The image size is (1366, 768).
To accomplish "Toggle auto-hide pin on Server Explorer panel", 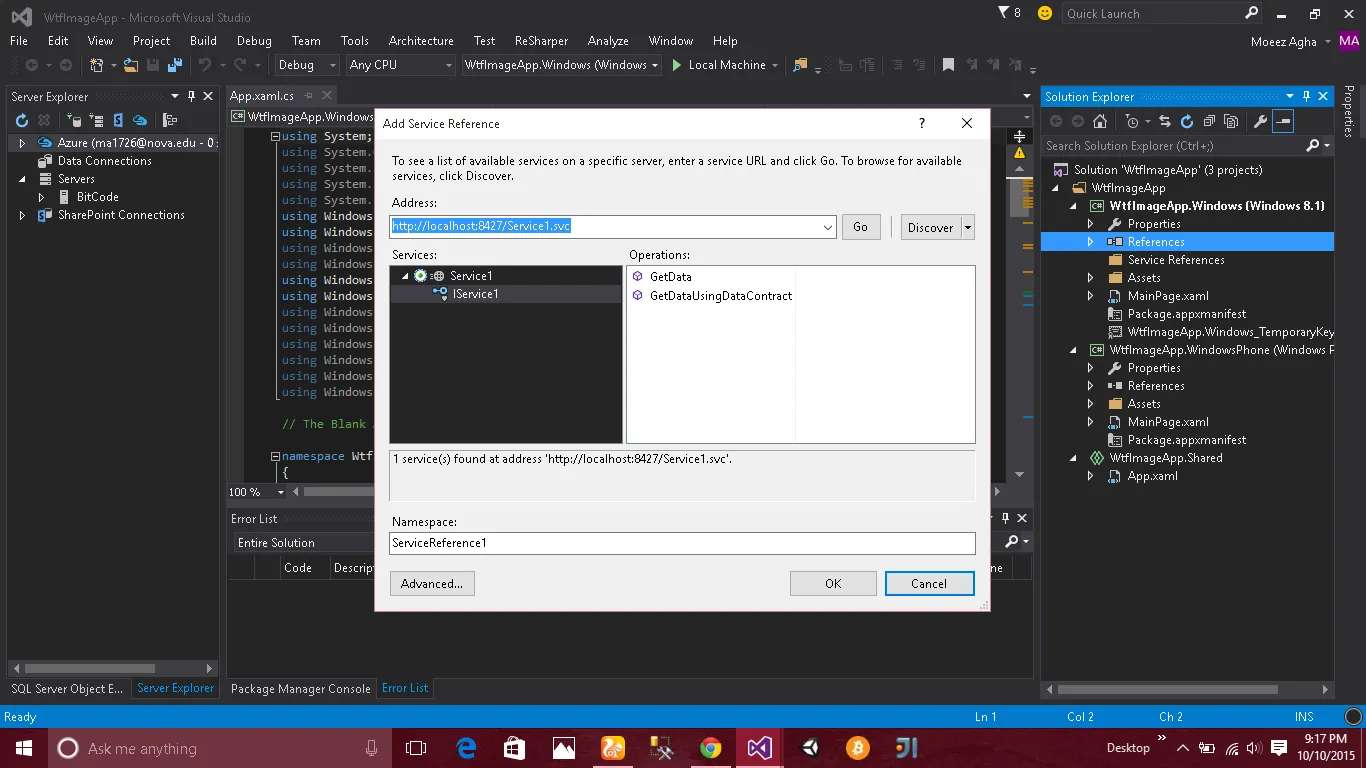I will click(x=191, y=96).
